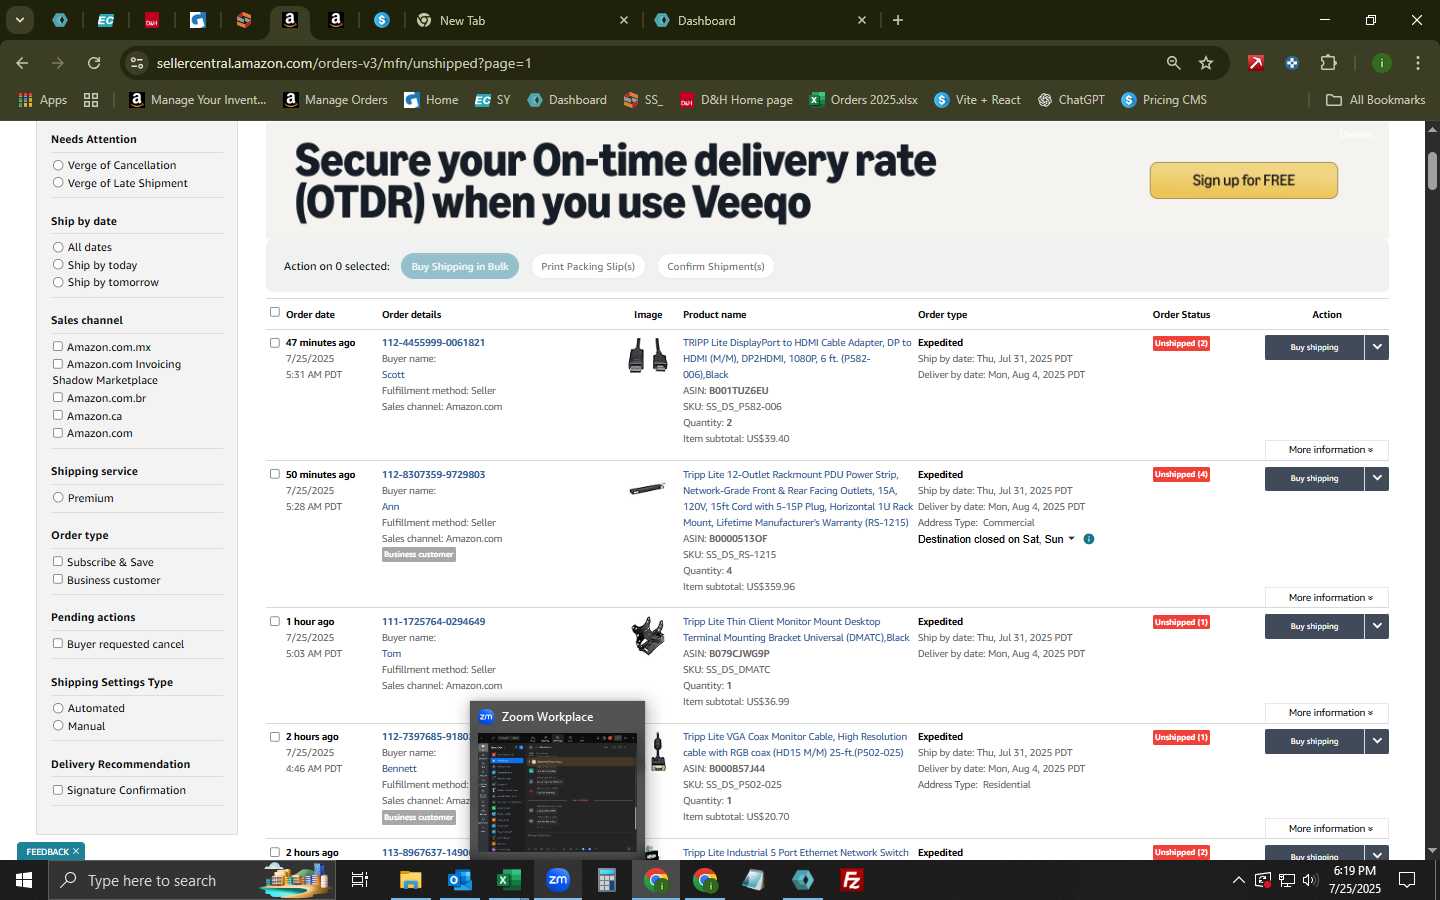Image resolution: width=1440 pixels, height=900 pixels.
Task: Open a new browser tab with plus
Action: coord(897,20)
